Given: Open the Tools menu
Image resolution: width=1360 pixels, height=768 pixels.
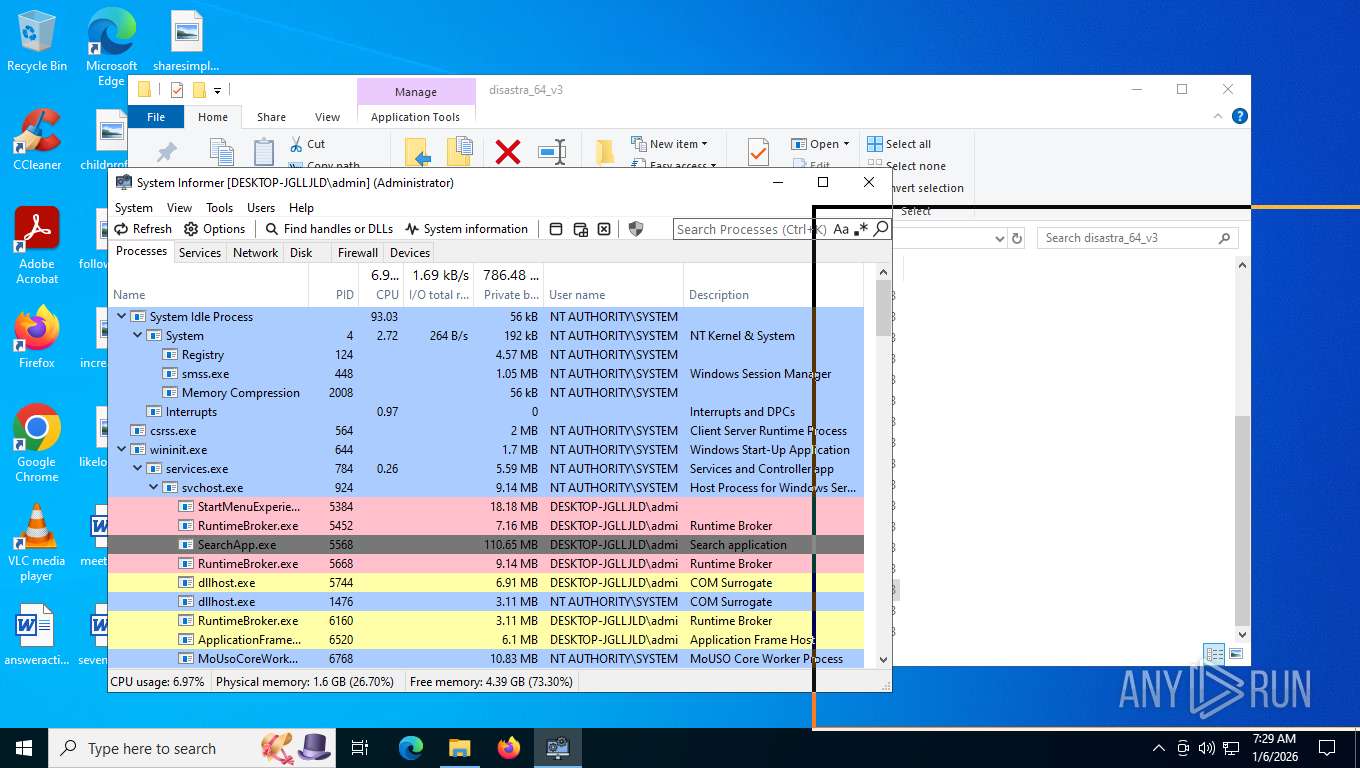Looking at the screenshot, I should point(219,208).
